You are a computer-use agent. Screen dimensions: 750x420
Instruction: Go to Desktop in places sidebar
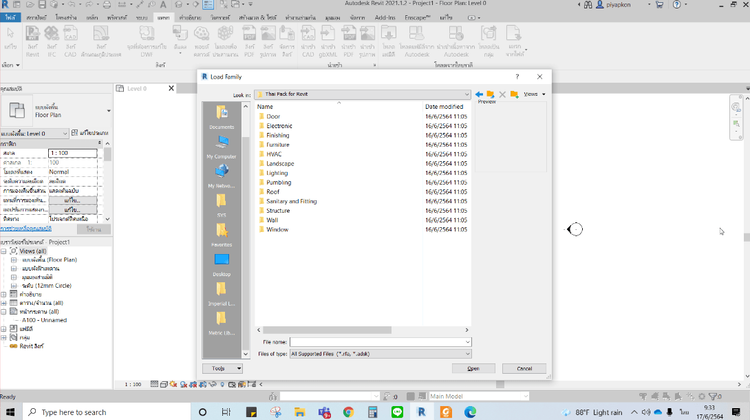pos(221,265)
